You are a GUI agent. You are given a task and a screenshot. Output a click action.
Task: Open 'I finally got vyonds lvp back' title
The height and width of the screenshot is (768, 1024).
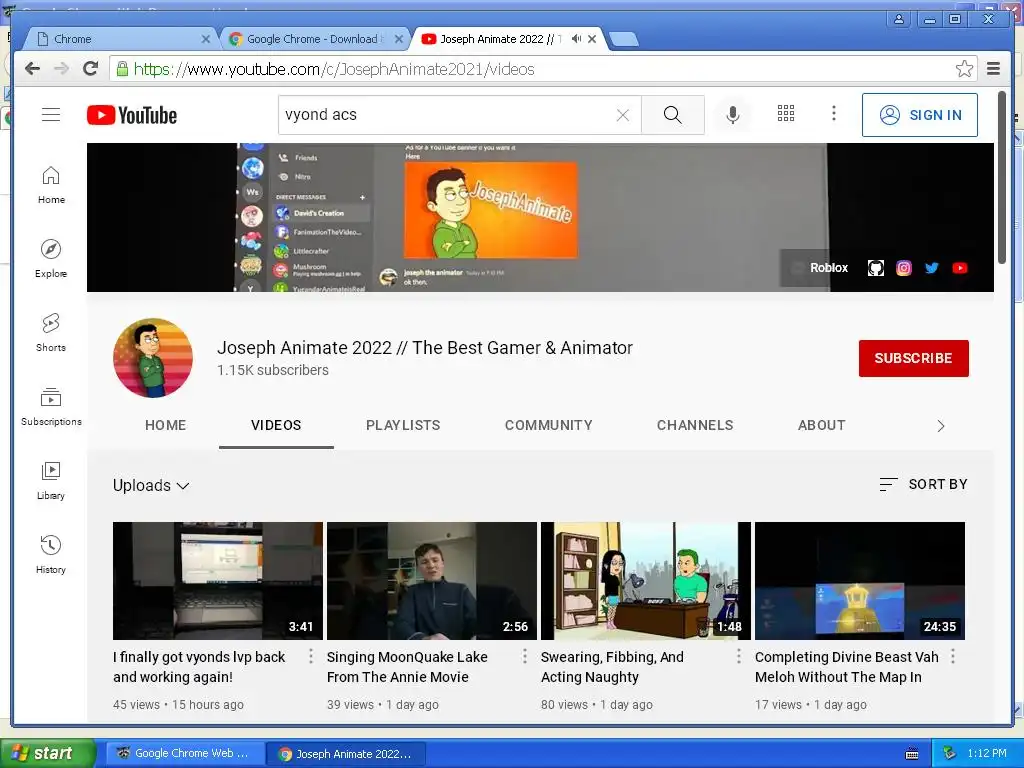(x=199, y=667)
